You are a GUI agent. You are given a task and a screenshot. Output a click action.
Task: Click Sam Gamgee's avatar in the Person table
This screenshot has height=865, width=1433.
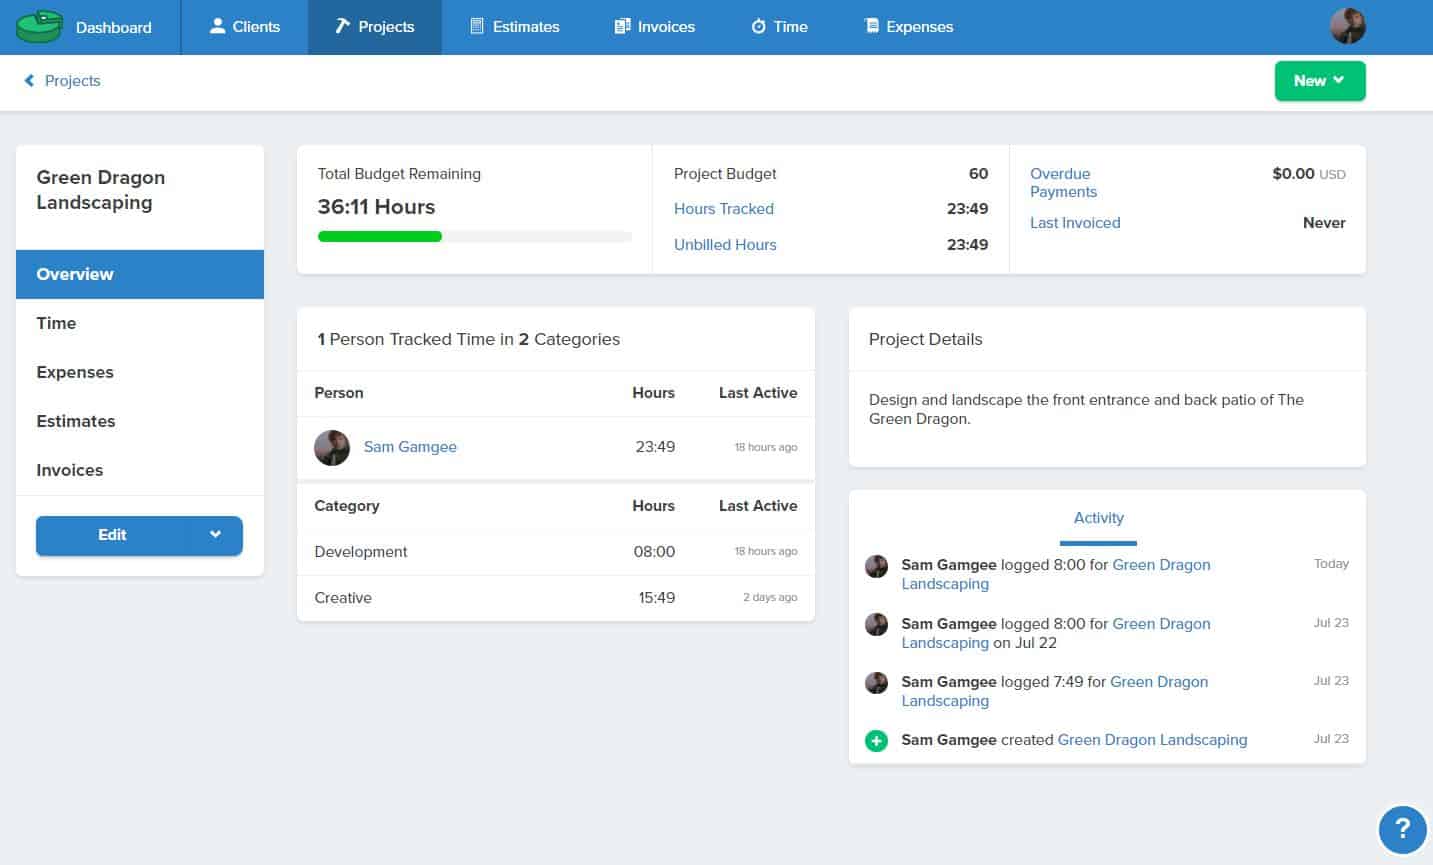[x=332, y=447]
